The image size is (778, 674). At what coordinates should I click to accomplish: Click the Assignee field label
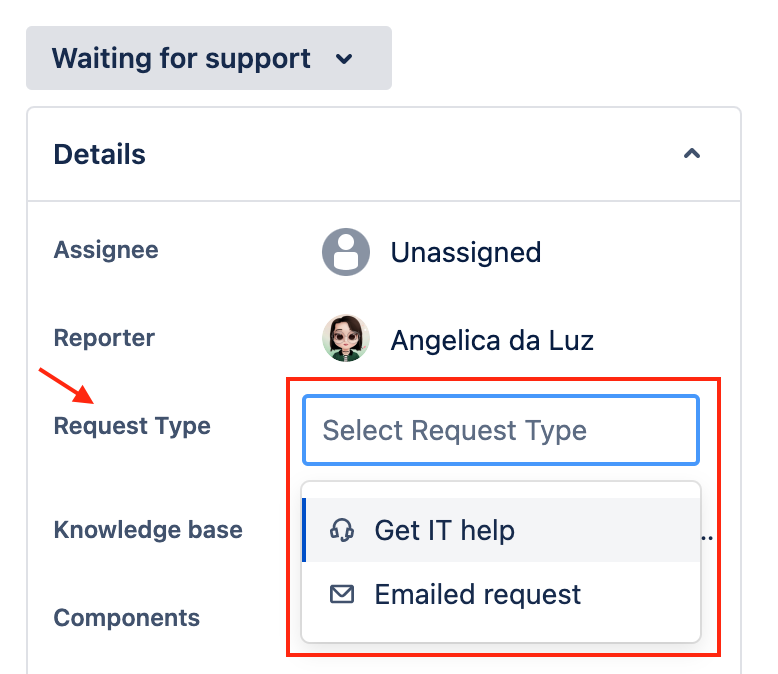106,249
